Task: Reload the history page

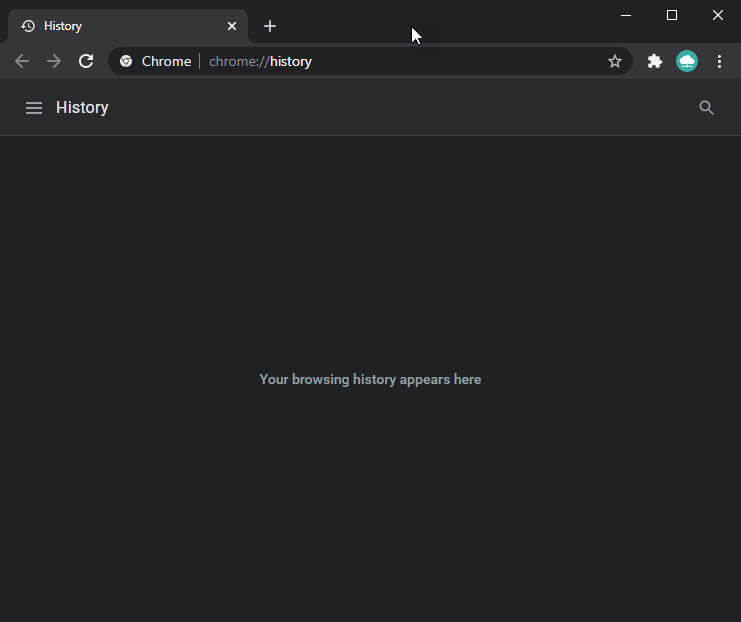Action: (x=86, y=61)
